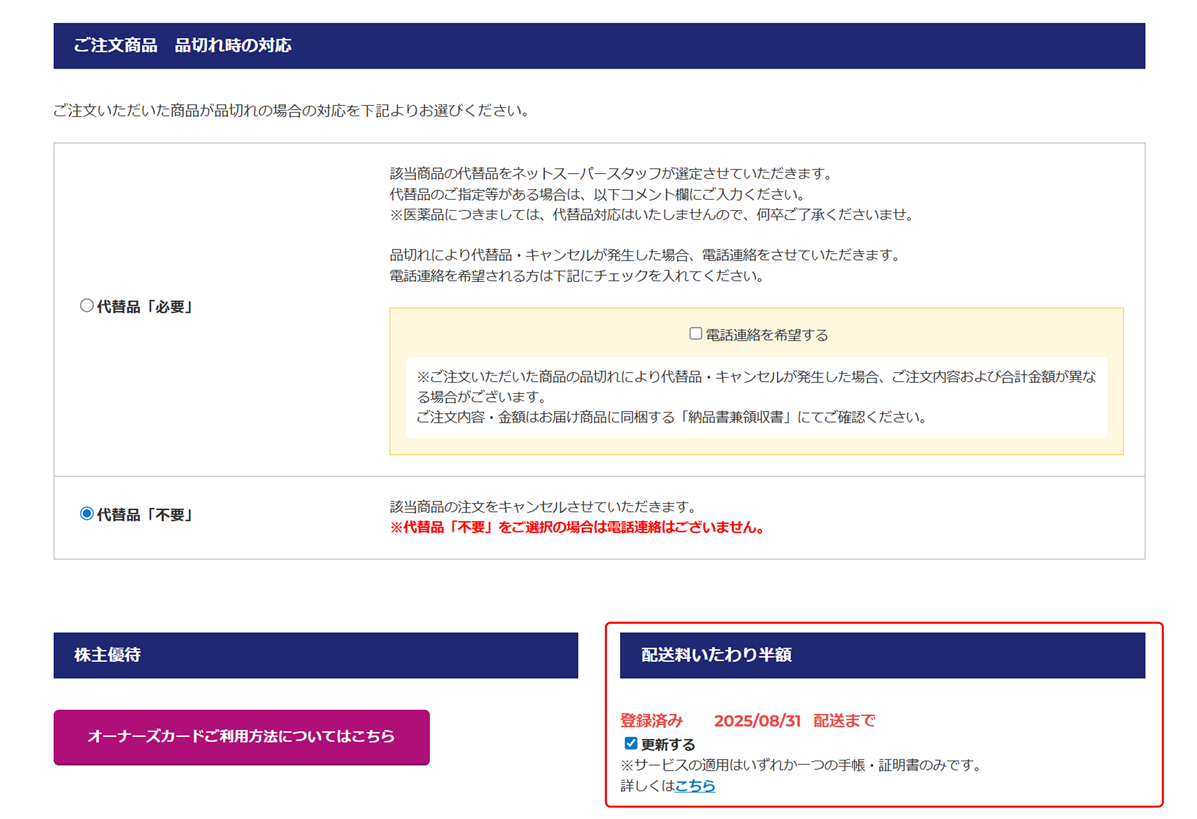Select the 代替品「不要」 radio button
This screenshot has height=819, width=1197.
pos(86,514)
